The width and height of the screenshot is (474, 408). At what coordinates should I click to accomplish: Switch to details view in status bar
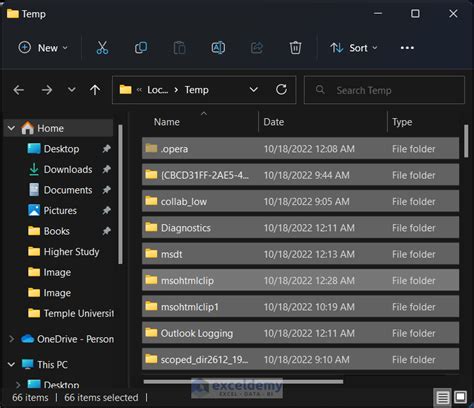(443, 397)
